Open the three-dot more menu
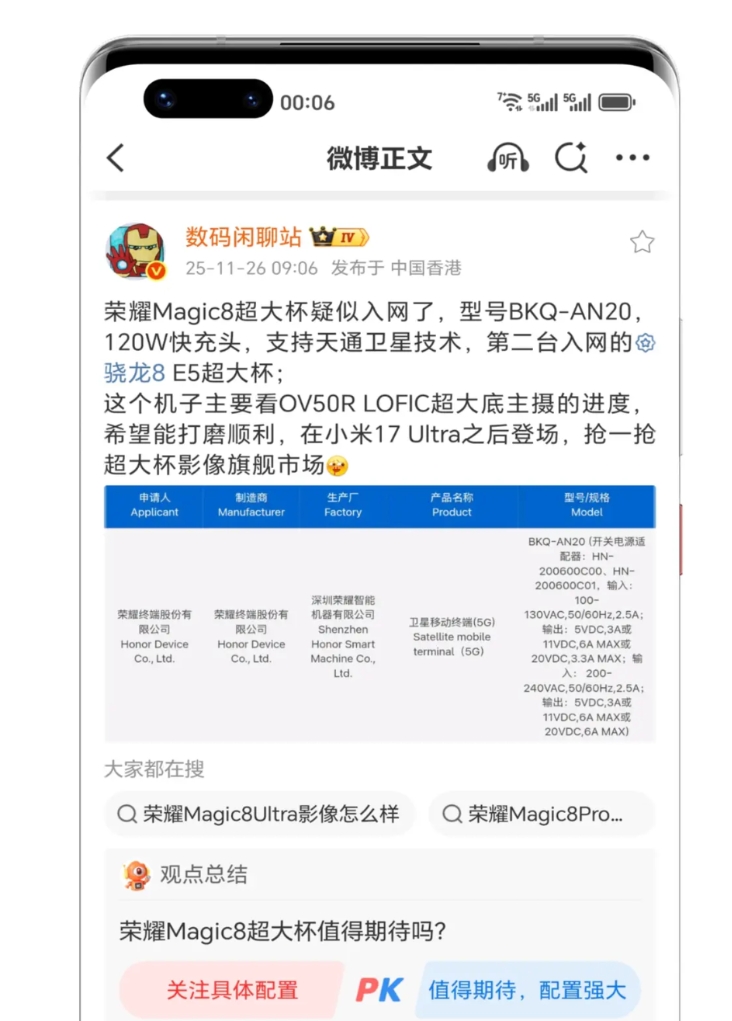The width and height of the screenshot is (732, 1021). [632, 158]
